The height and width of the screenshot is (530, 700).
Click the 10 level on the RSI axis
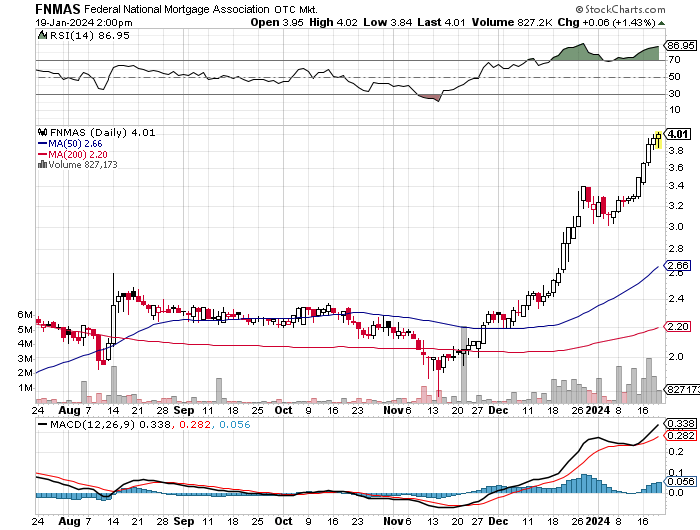[x=674, y=110]
